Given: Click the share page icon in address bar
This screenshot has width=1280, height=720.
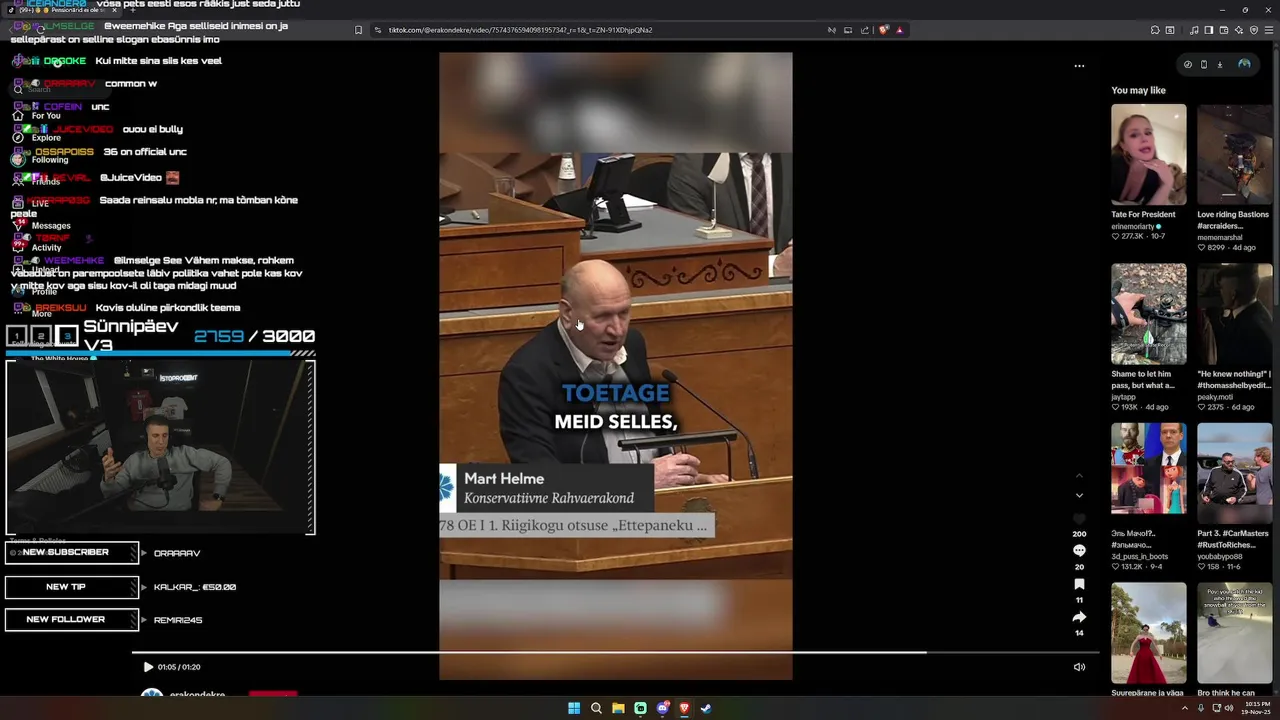Looking at the screenshot, I should click(x=865, y=30).
